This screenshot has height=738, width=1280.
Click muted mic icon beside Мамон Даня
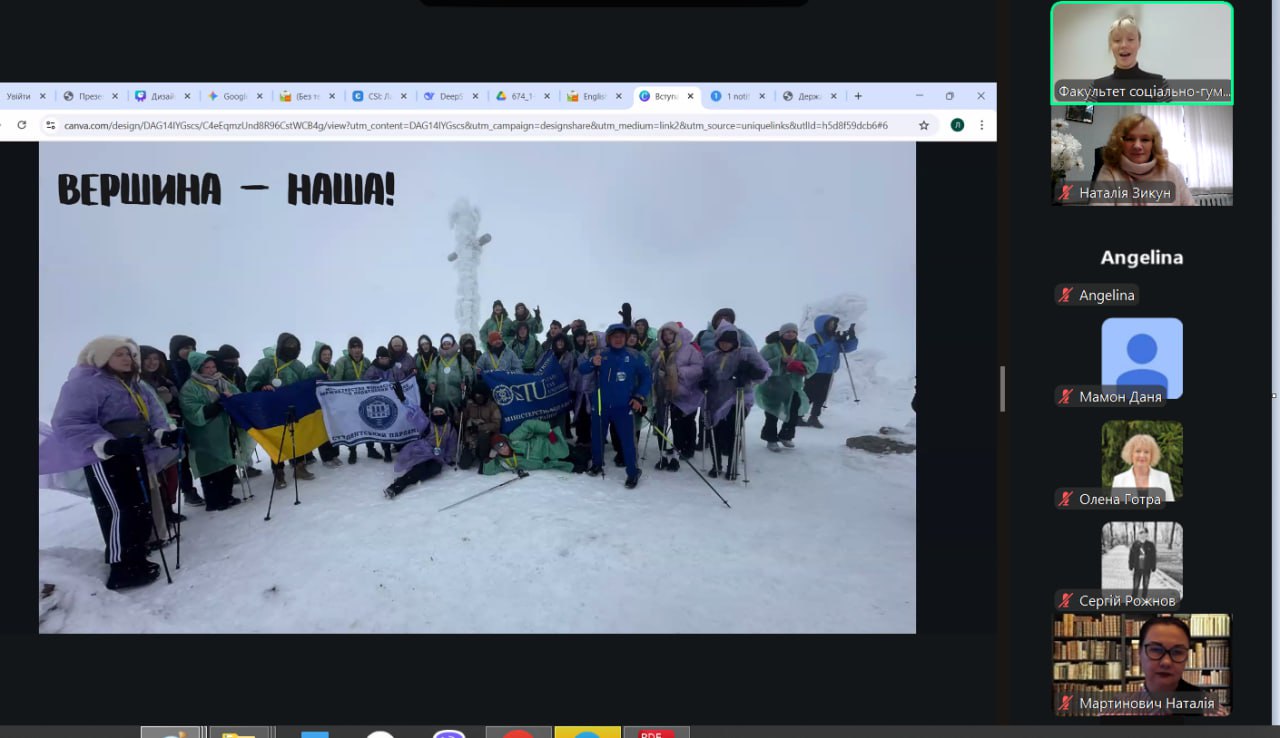pyautogui.click(x=1067, y=397)
